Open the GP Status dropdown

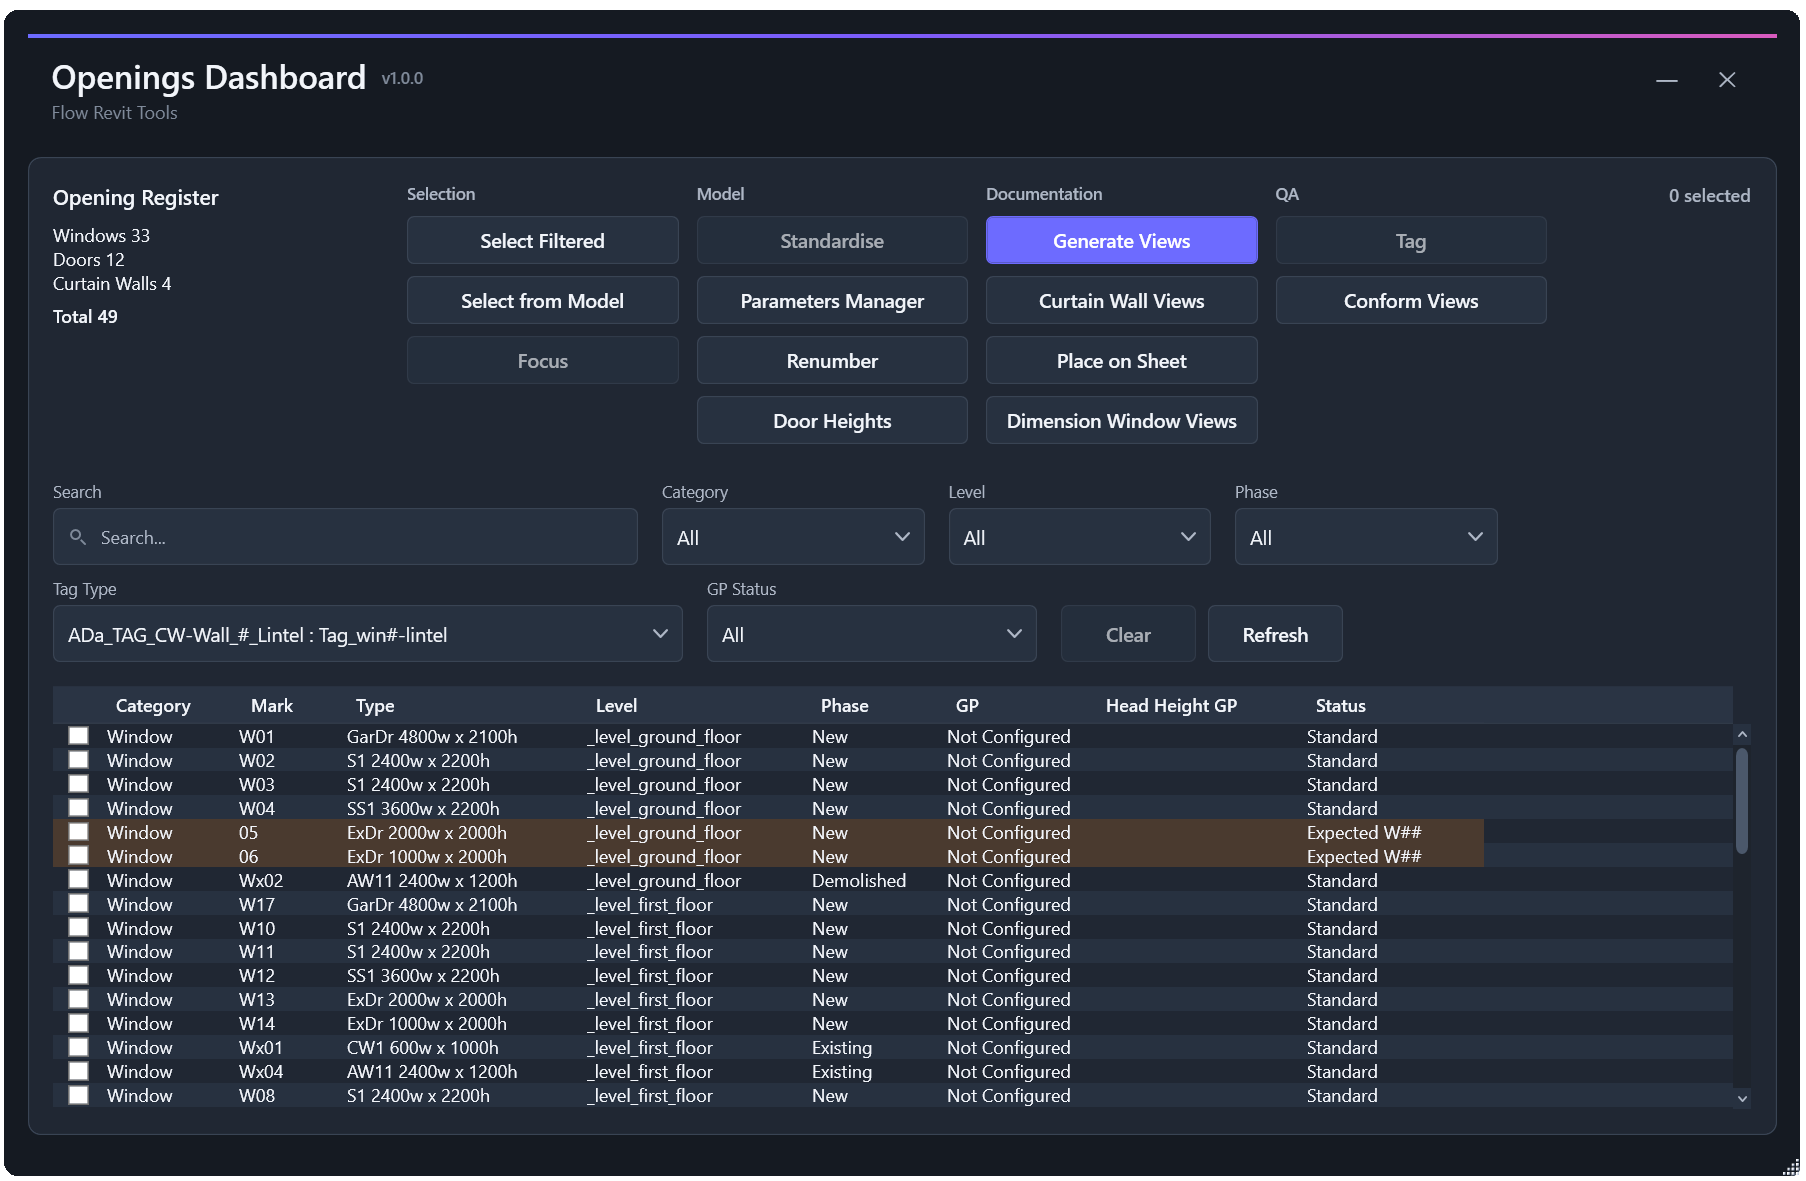pyautogui.click(x=871, y=634)
